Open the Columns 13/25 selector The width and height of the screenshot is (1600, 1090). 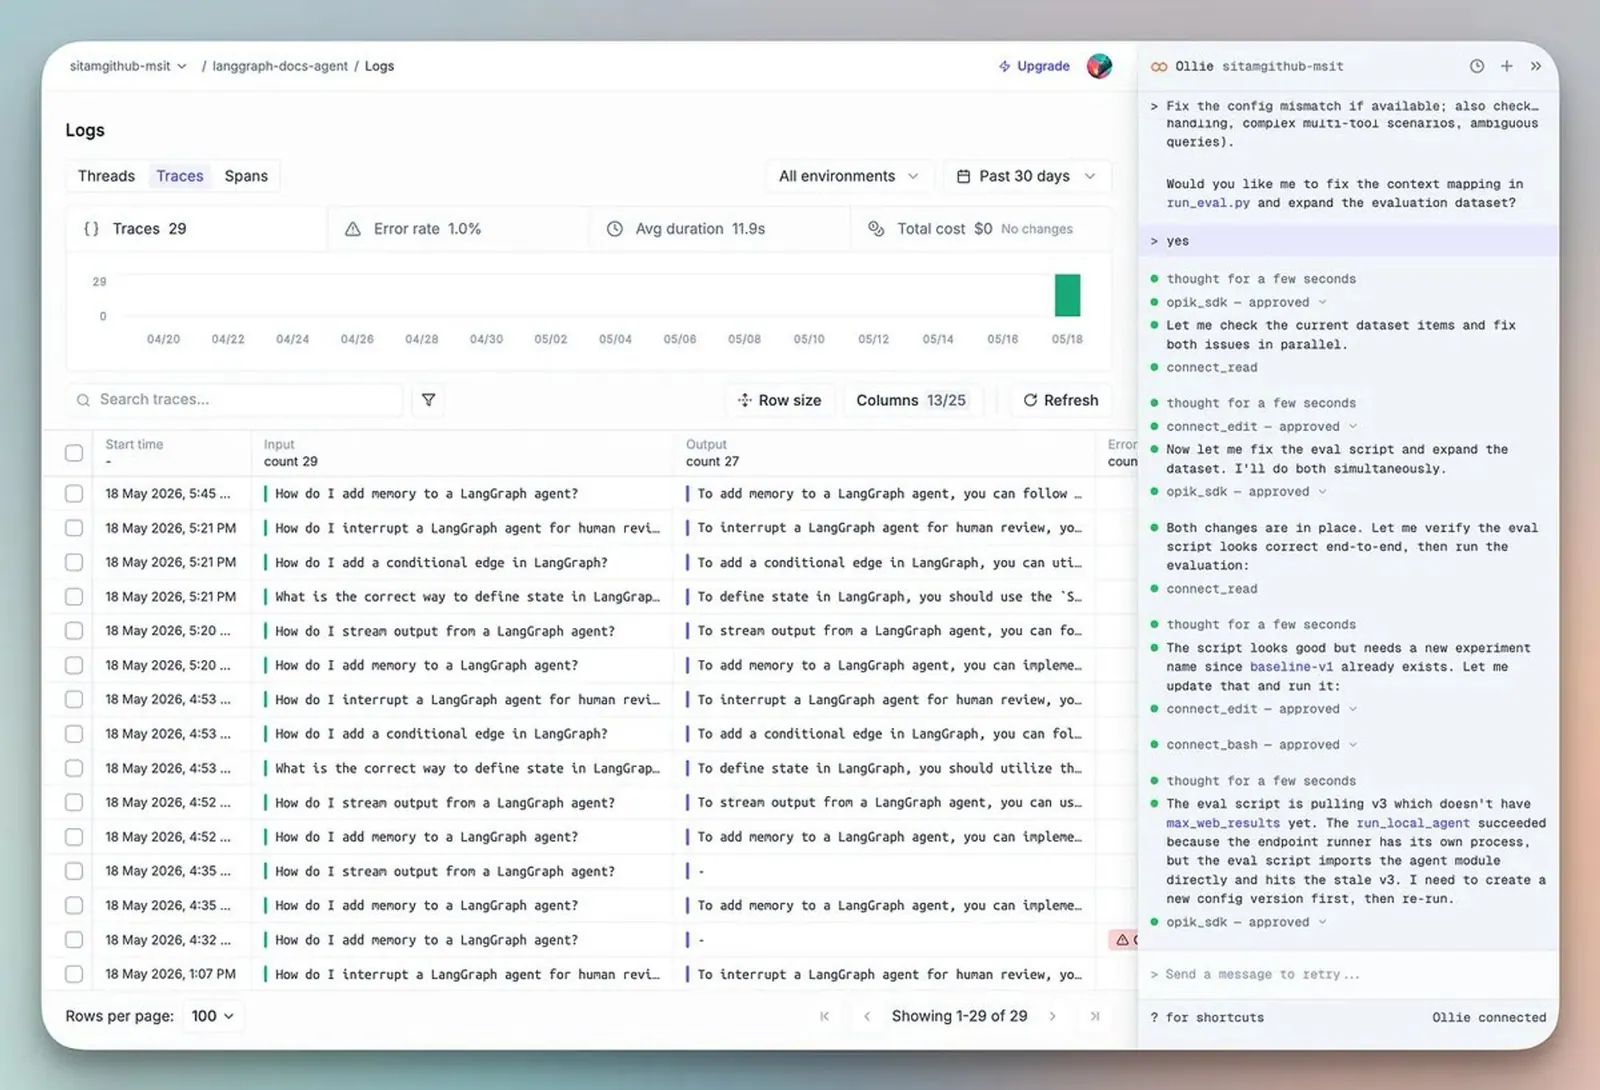tap(911, 400)
